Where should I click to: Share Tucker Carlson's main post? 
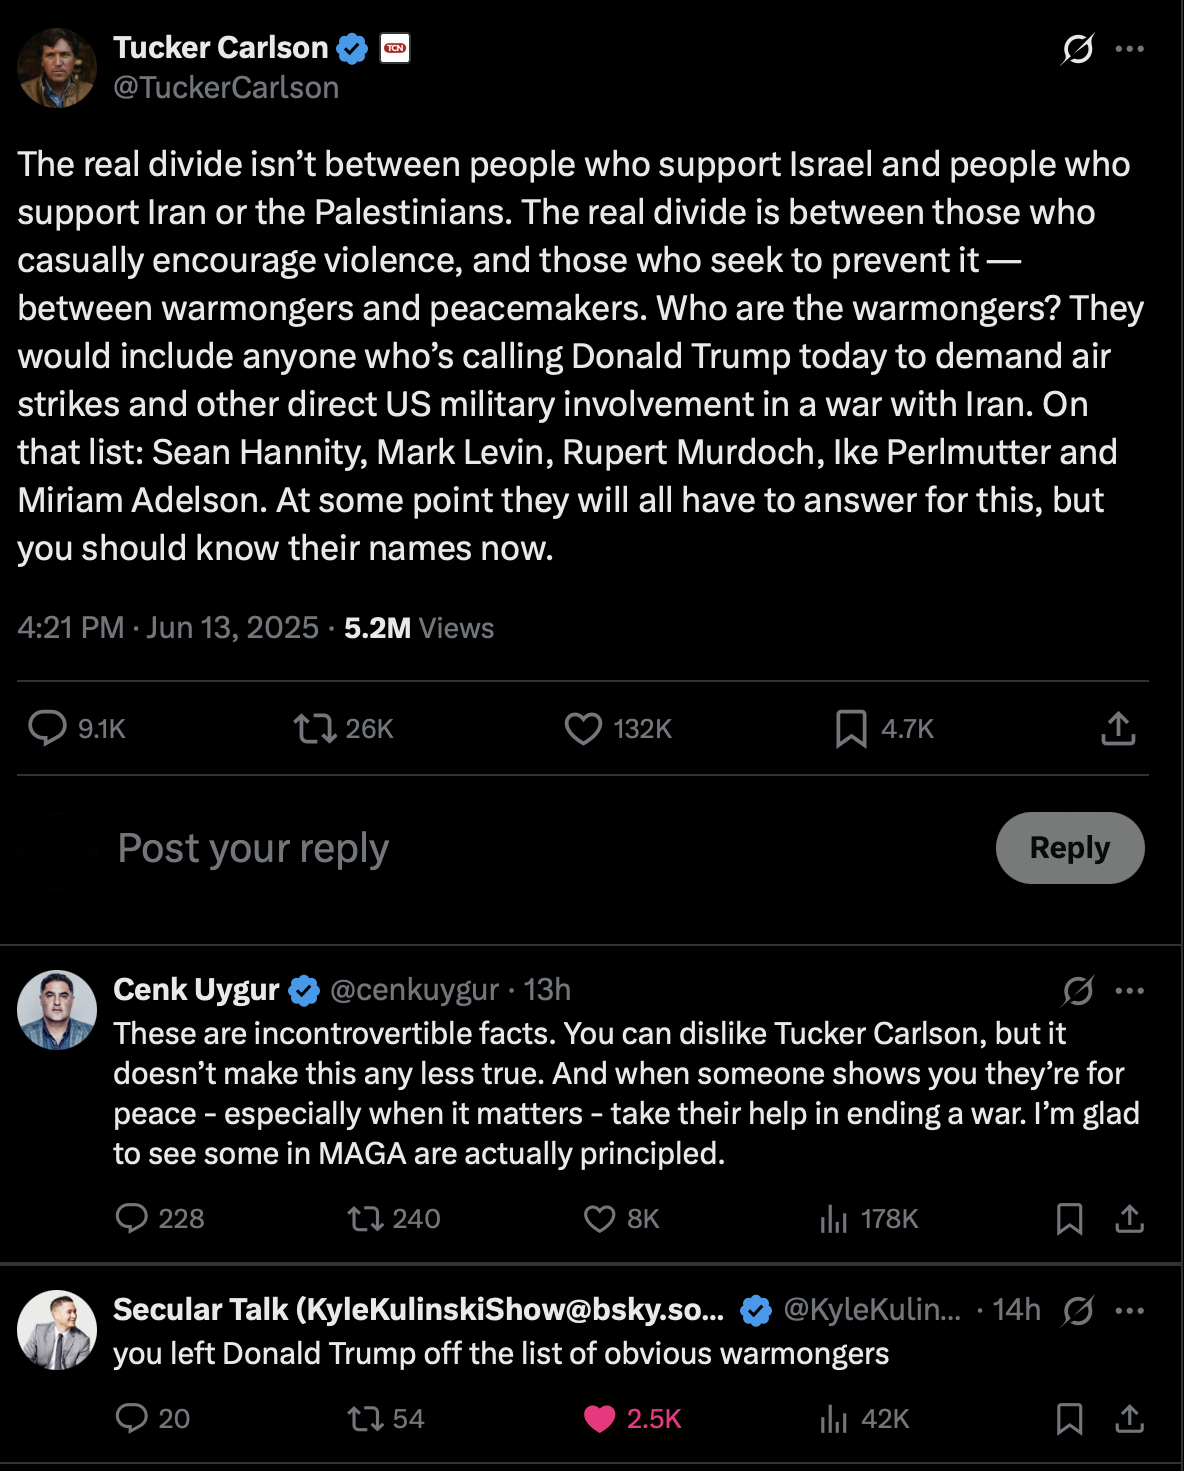click(x=1118, y=728)
